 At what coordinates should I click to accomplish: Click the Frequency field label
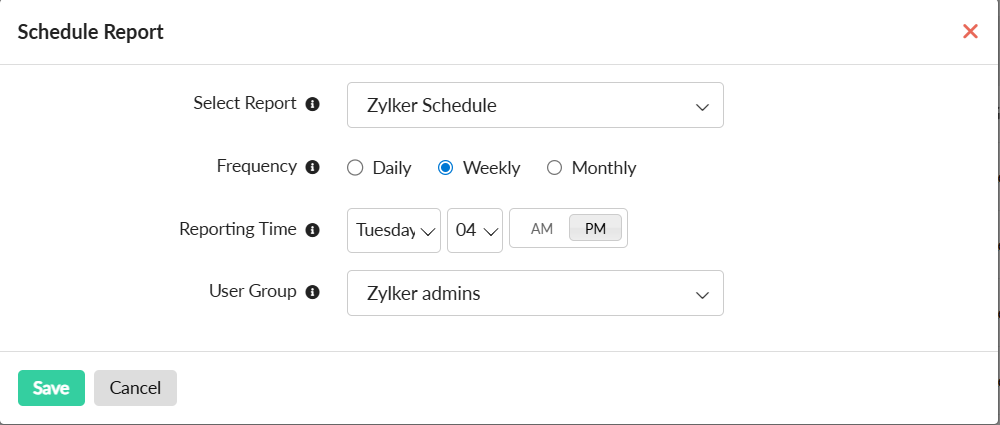point(257,166)
